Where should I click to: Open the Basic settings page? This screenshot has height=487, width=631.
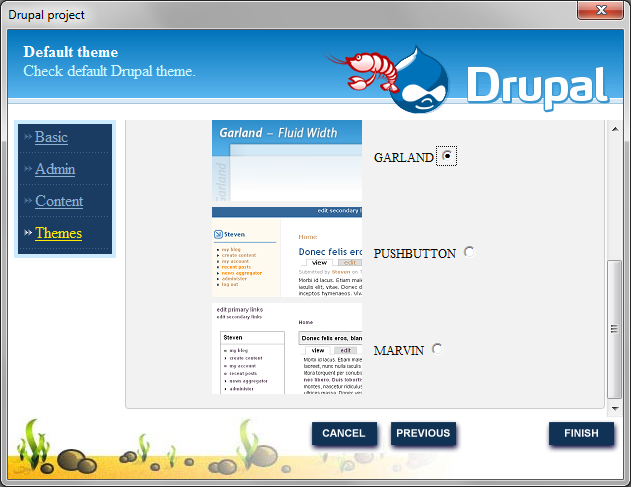(x=51, y=137)
